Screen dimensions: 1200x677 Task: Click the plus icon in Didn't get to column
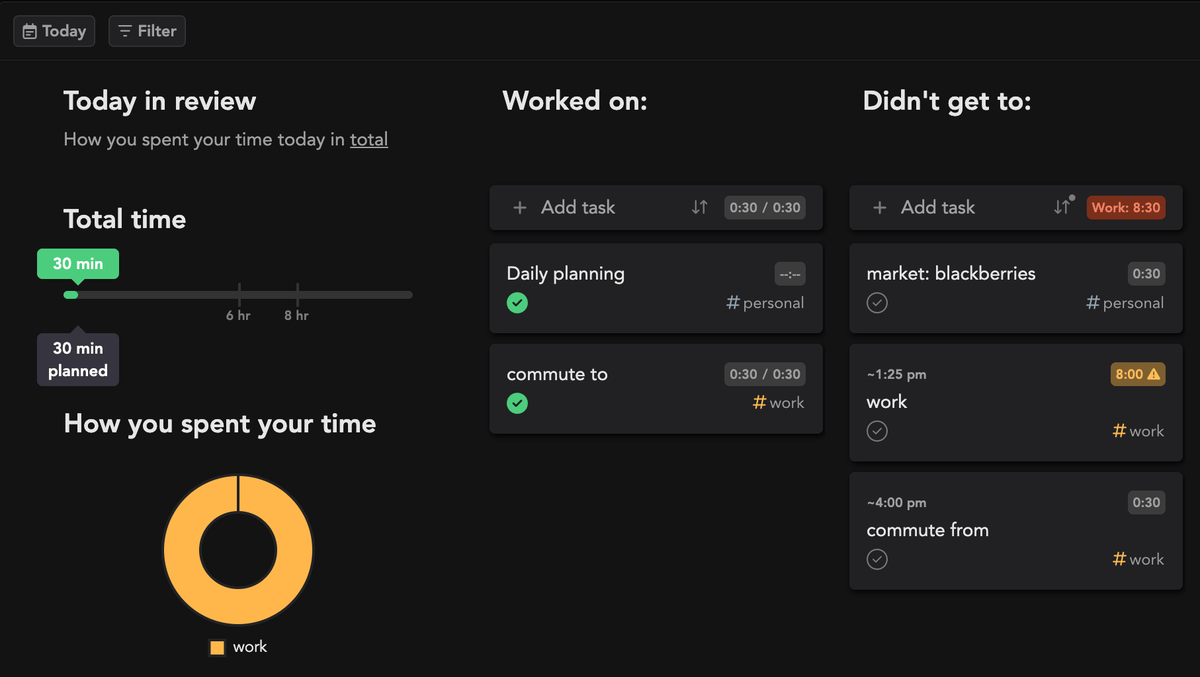pos(879,207)
